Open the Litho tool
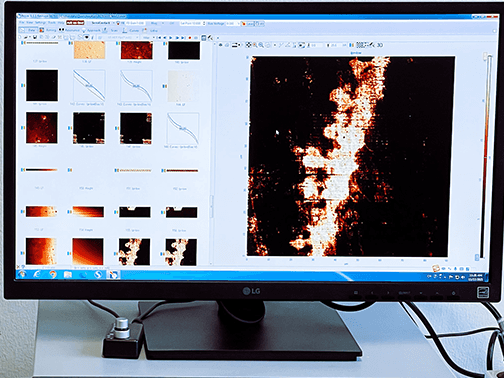The image size is (504, 378). pyautogui.click(x=150, y=30)
